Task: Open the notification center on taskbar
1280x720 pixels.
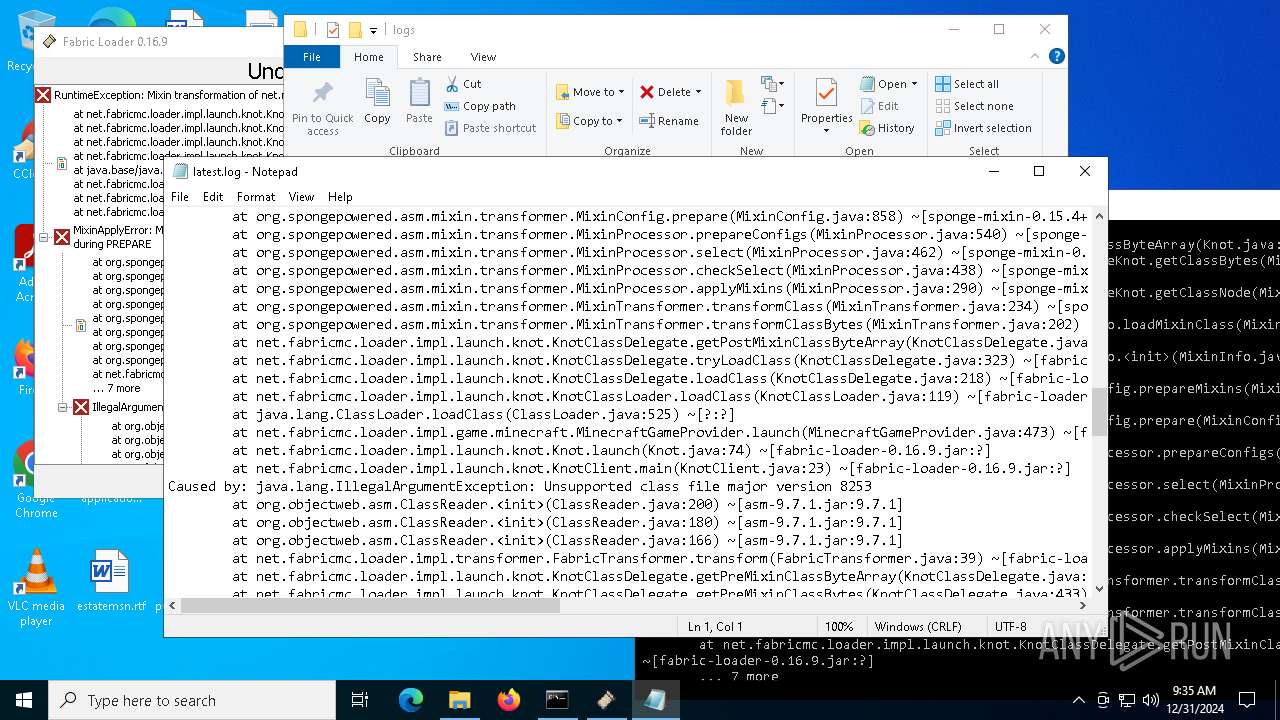Action: [1247, 700]
